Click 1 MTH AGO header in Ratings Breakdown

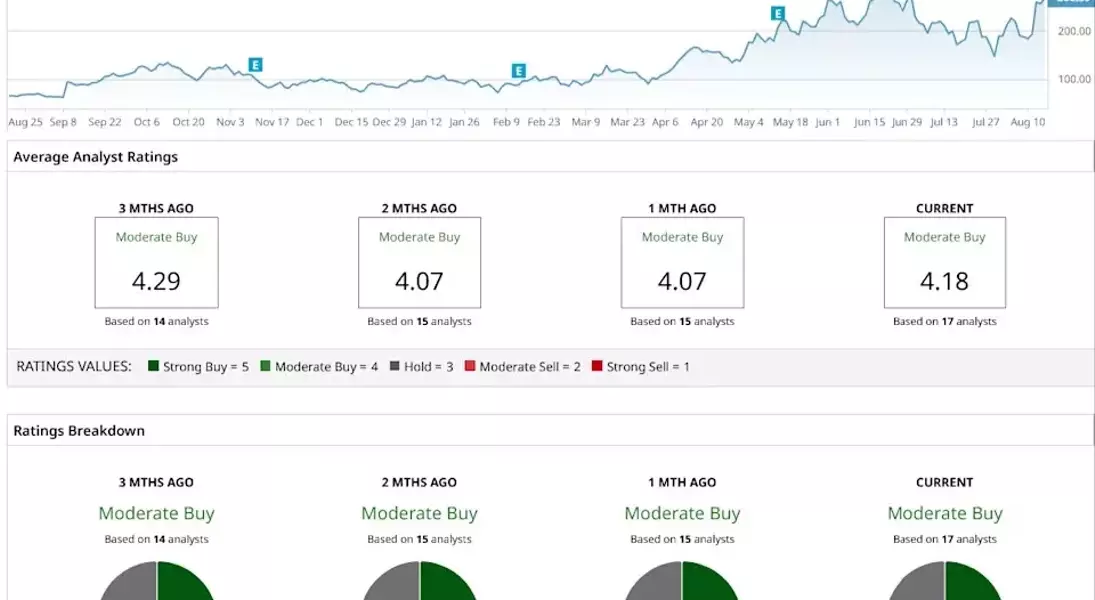click(682, 483)
